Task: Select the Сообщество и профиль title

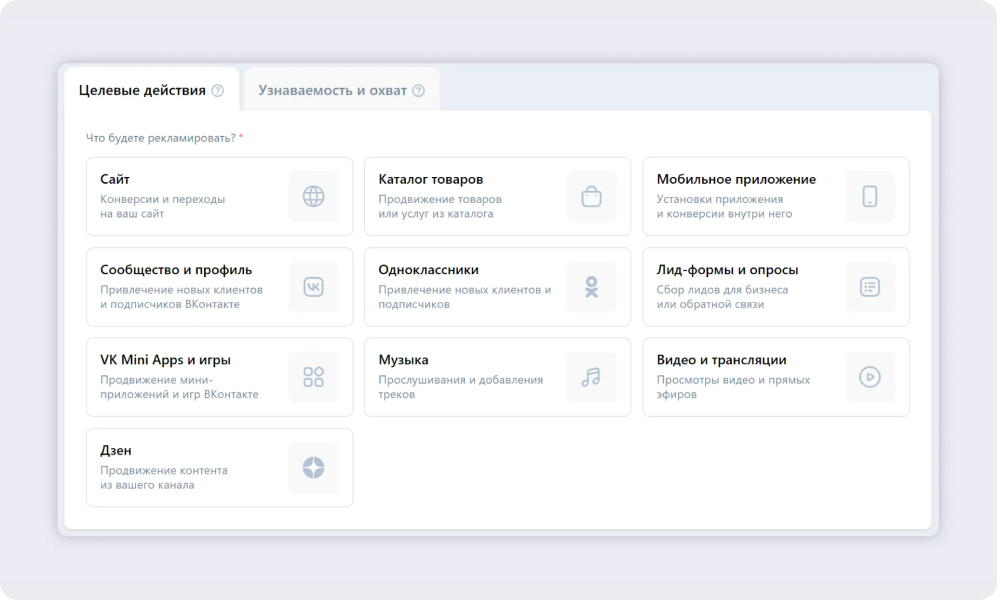Action: (176, 269)
